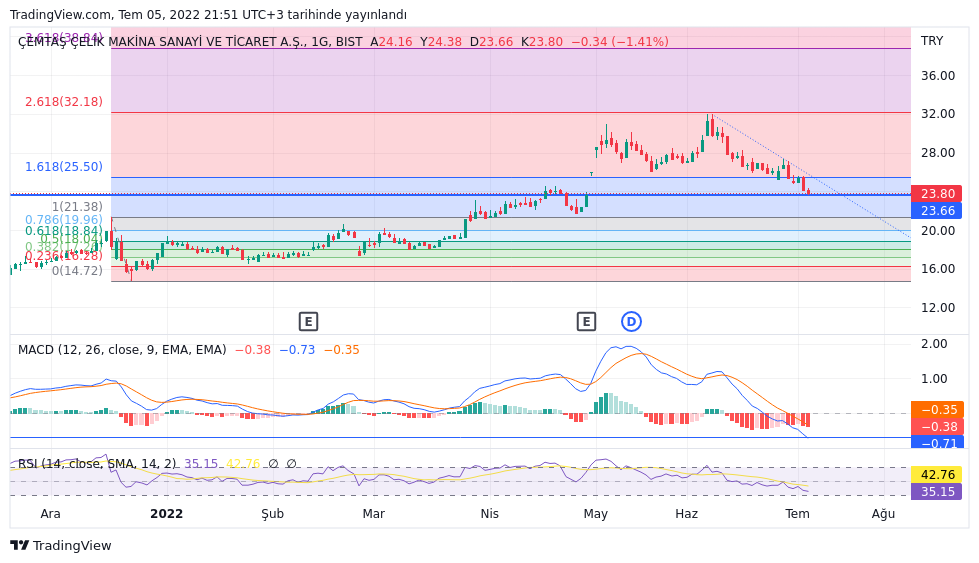Click the blue -0.71 MACD axis tag
The height and width of the screenshot is (563, 979).
pos(937,443)
